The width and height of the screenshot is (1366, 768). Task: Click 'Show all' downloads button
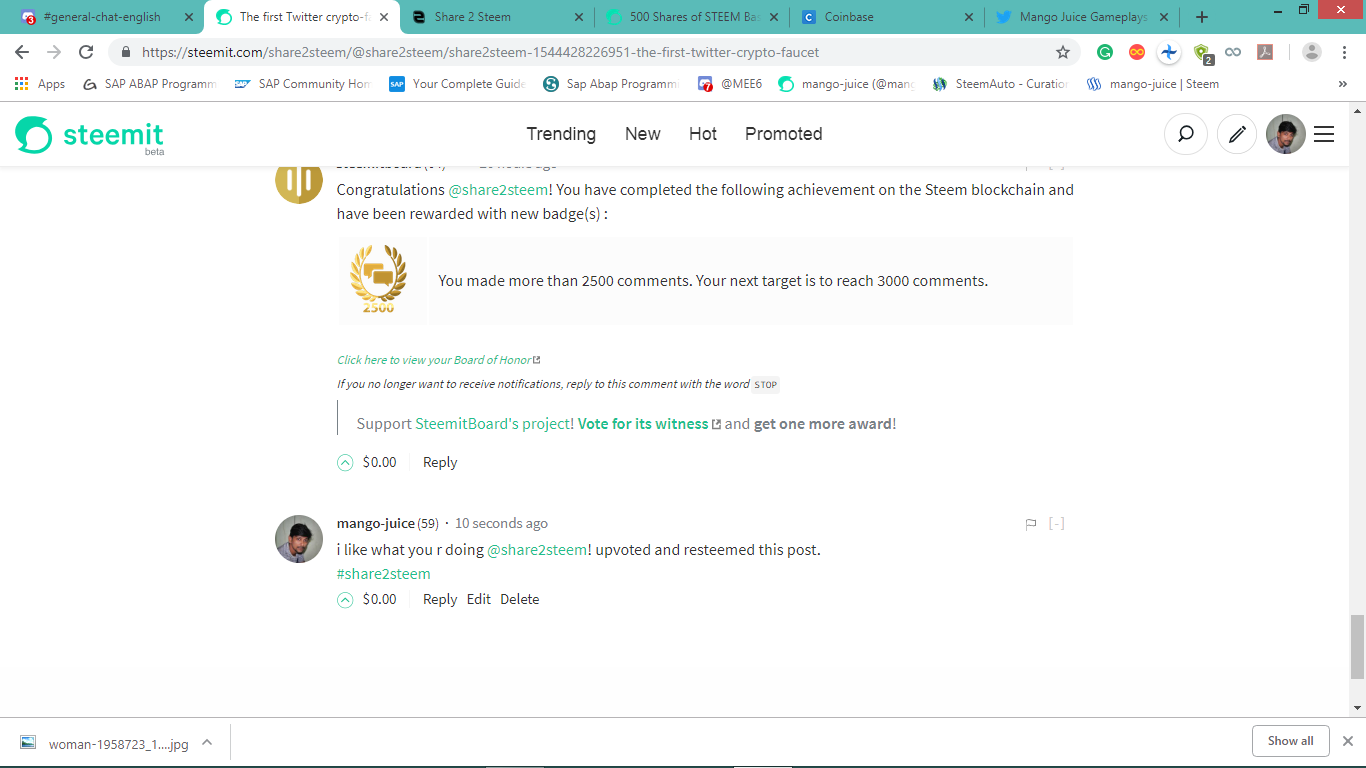tap(1290, 741)
